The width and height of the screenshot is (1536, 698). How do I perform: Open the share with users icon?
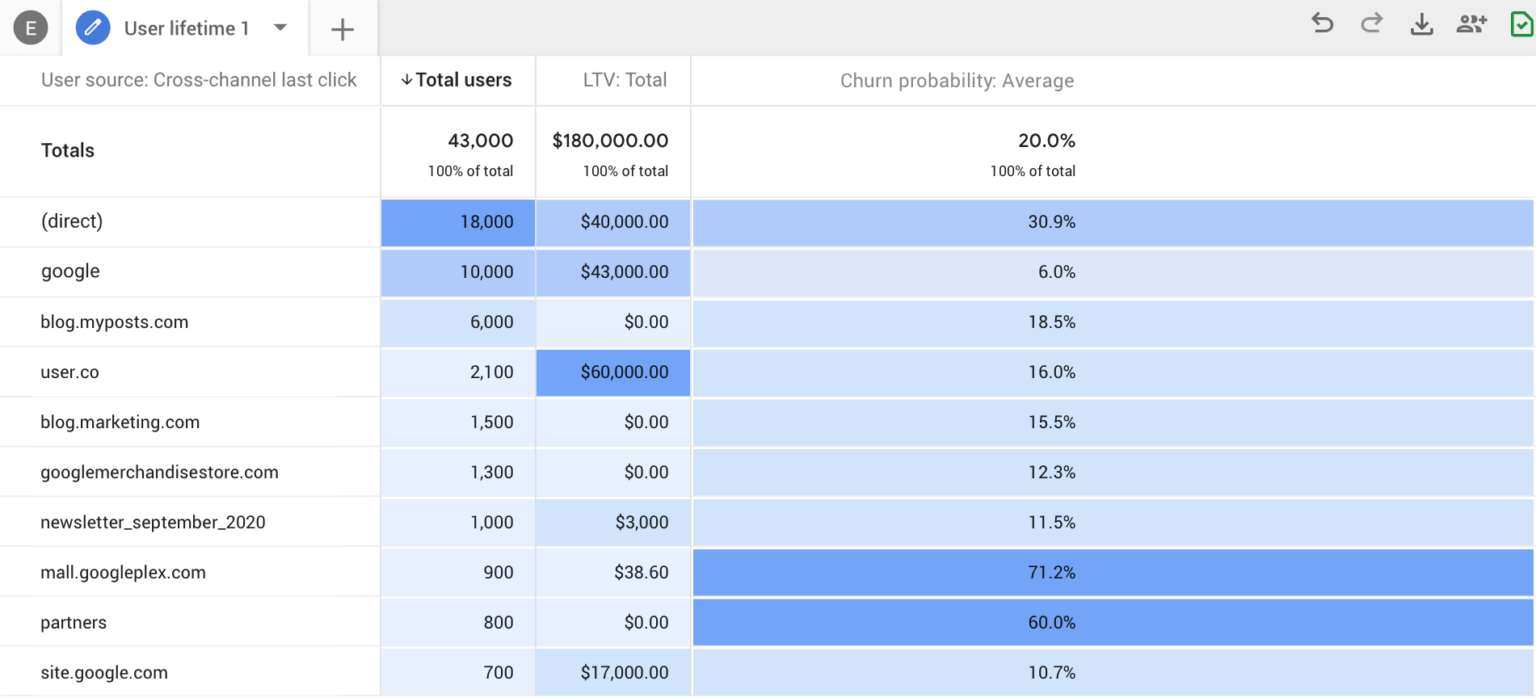(1471, 25)
